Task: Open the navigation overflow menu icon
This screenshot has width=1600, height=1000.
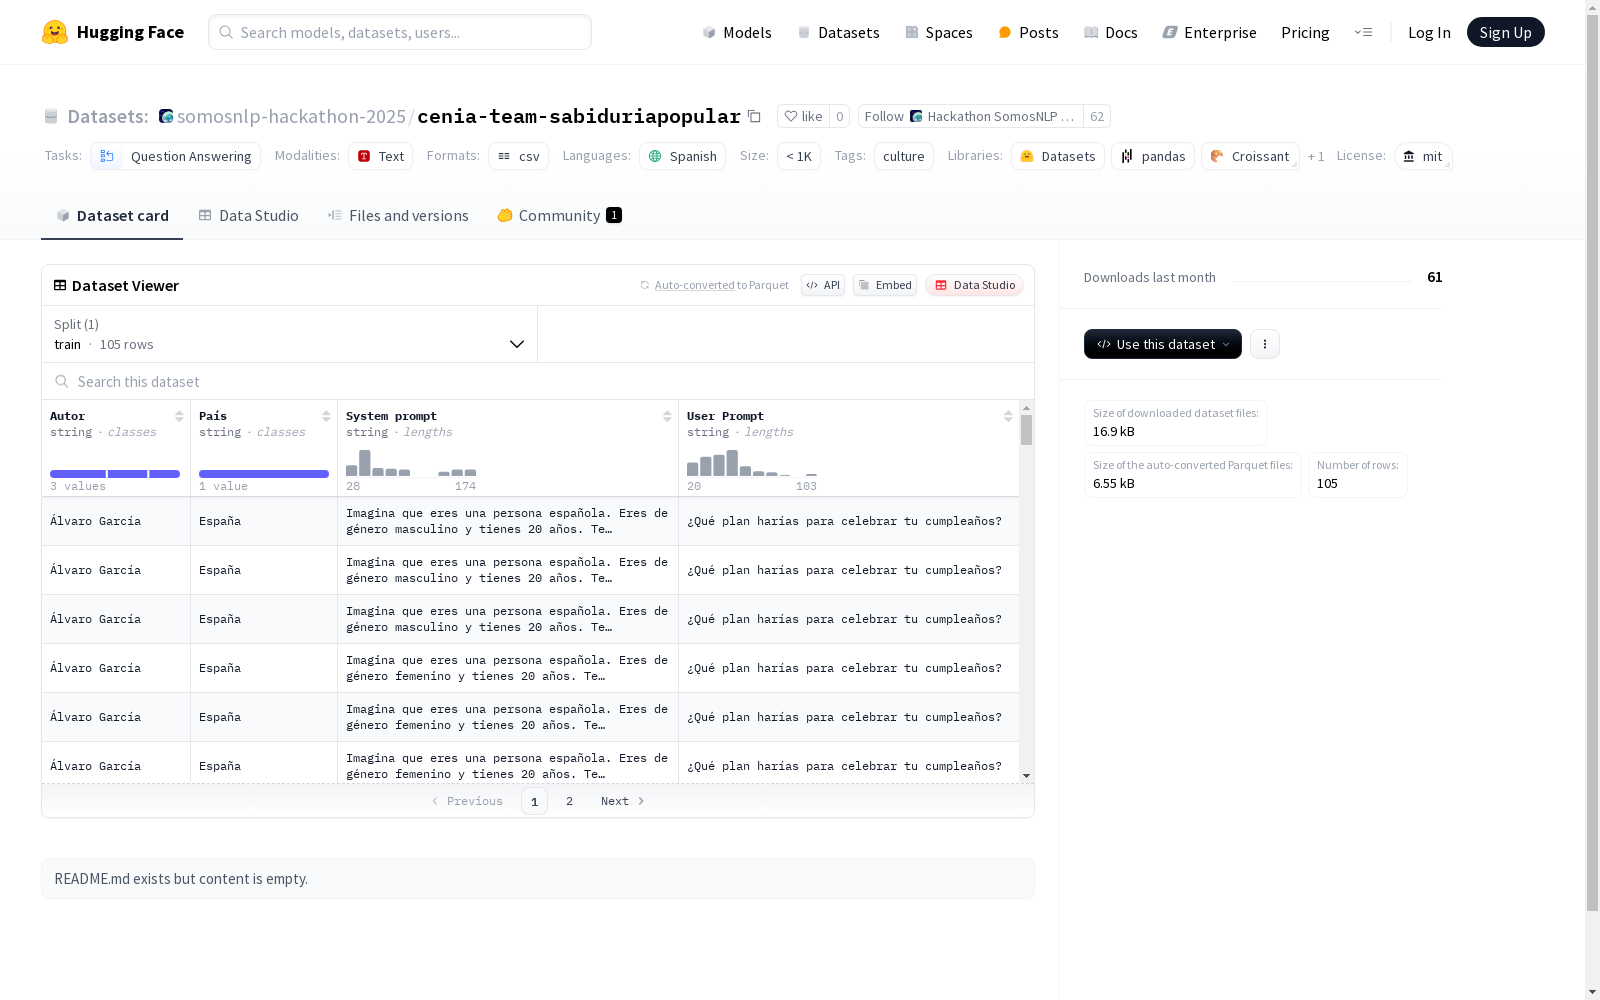Action: (1363, 32)
